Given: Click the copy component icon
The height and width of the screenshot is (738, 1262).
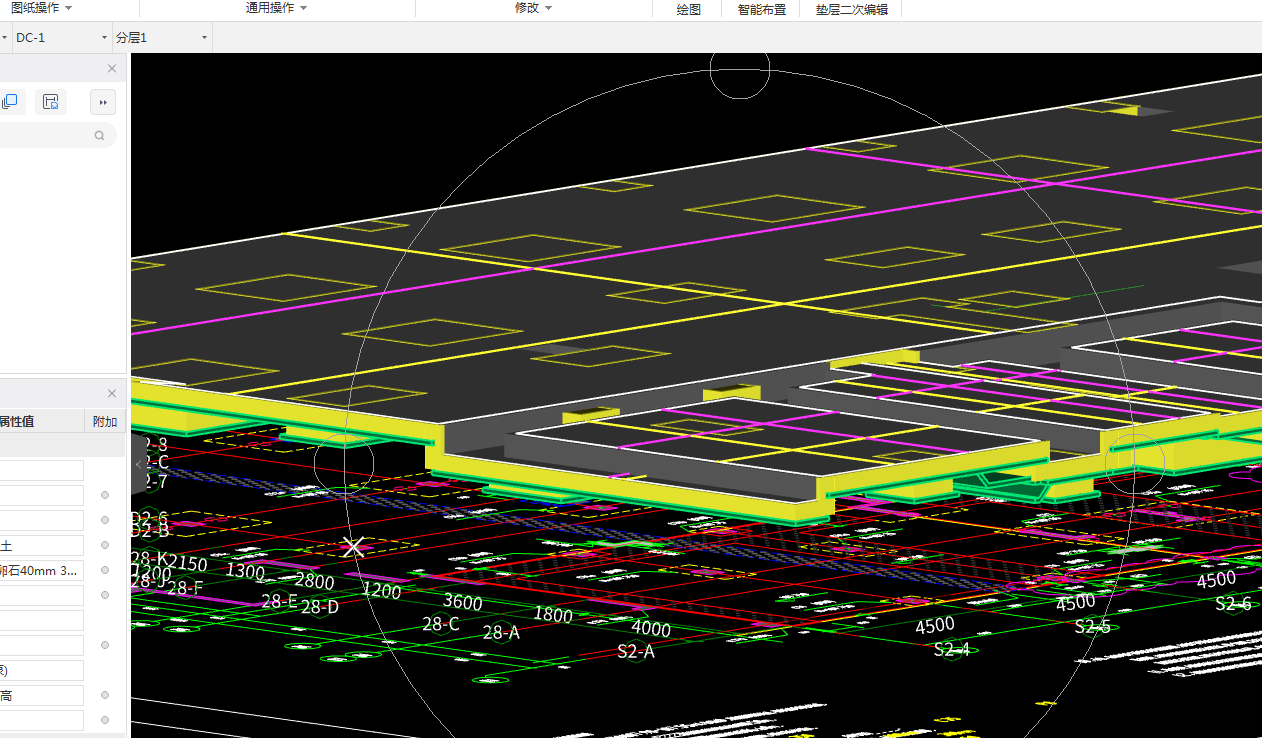Looking at the screenshot, I should pyautogui.click(x=10, y=102).
